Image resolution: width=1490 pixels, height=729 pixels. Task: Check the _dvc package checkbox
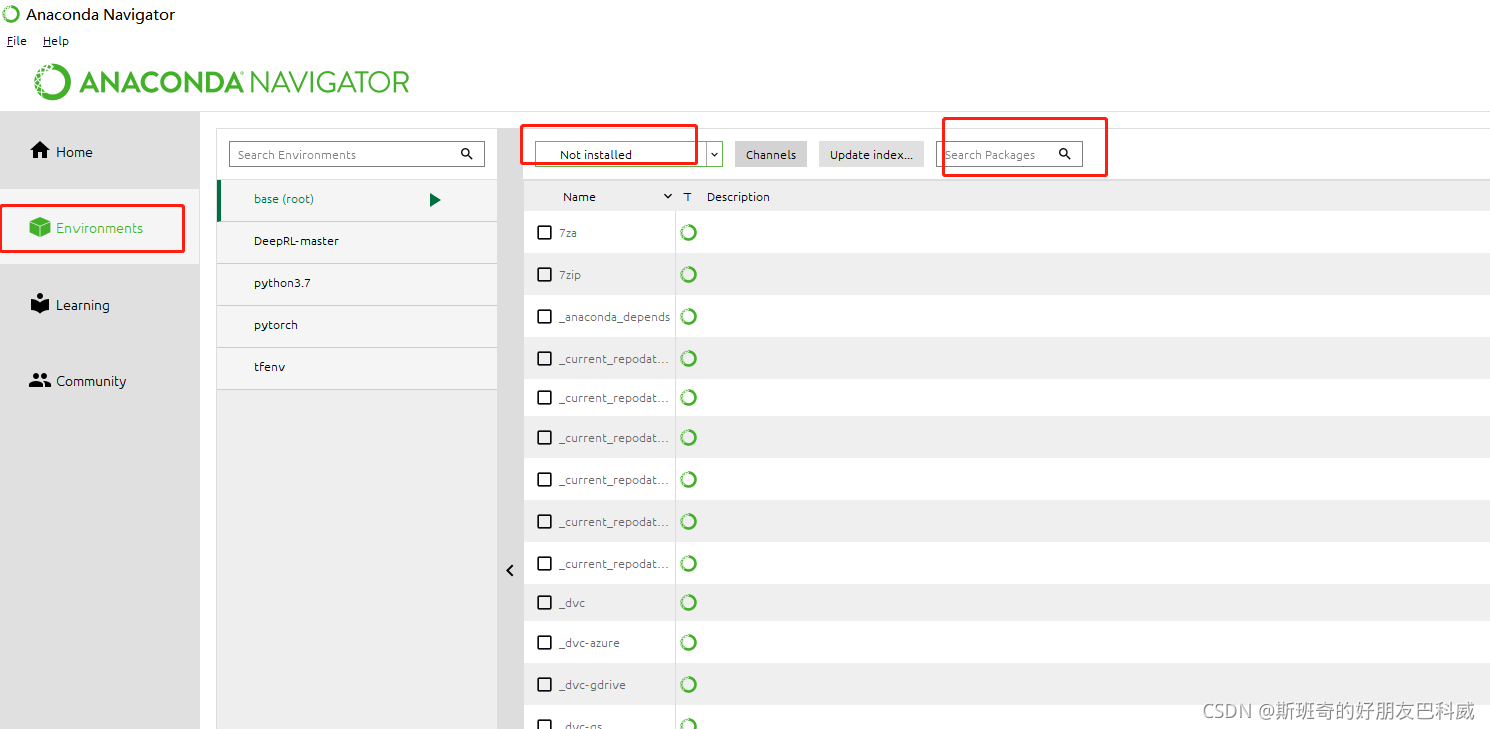[544, 603]
